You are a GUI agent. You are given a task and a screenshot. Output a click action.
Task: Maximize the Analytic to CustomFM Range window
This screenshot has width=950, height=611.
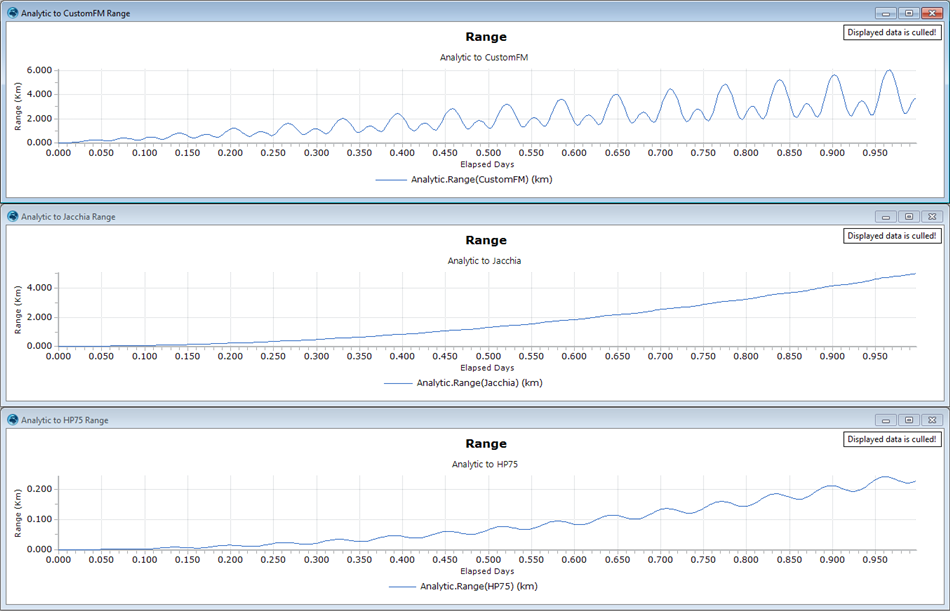coord(909,13)
